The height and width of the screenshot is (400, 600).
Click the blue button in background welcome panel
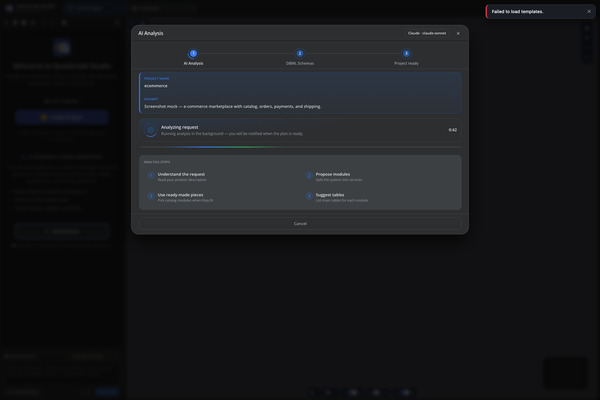pyautogui.click(x=62, y=117)
